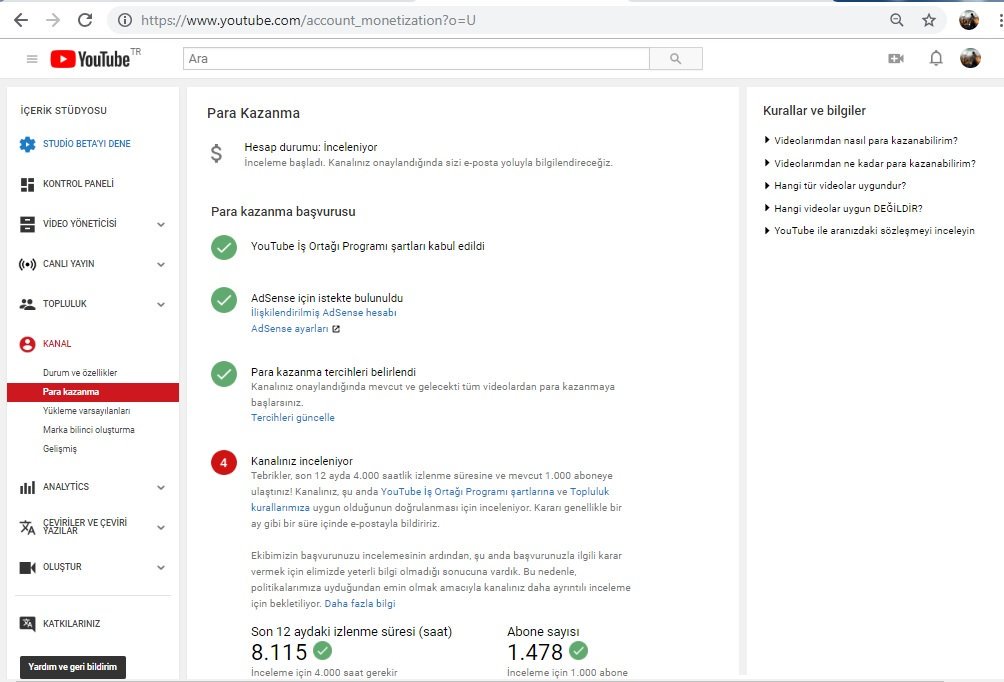1004x682 pixels.
Task: Expand Çeviriler ve Çeviri Yazılar chevron
Action: [x=161, y=527]
